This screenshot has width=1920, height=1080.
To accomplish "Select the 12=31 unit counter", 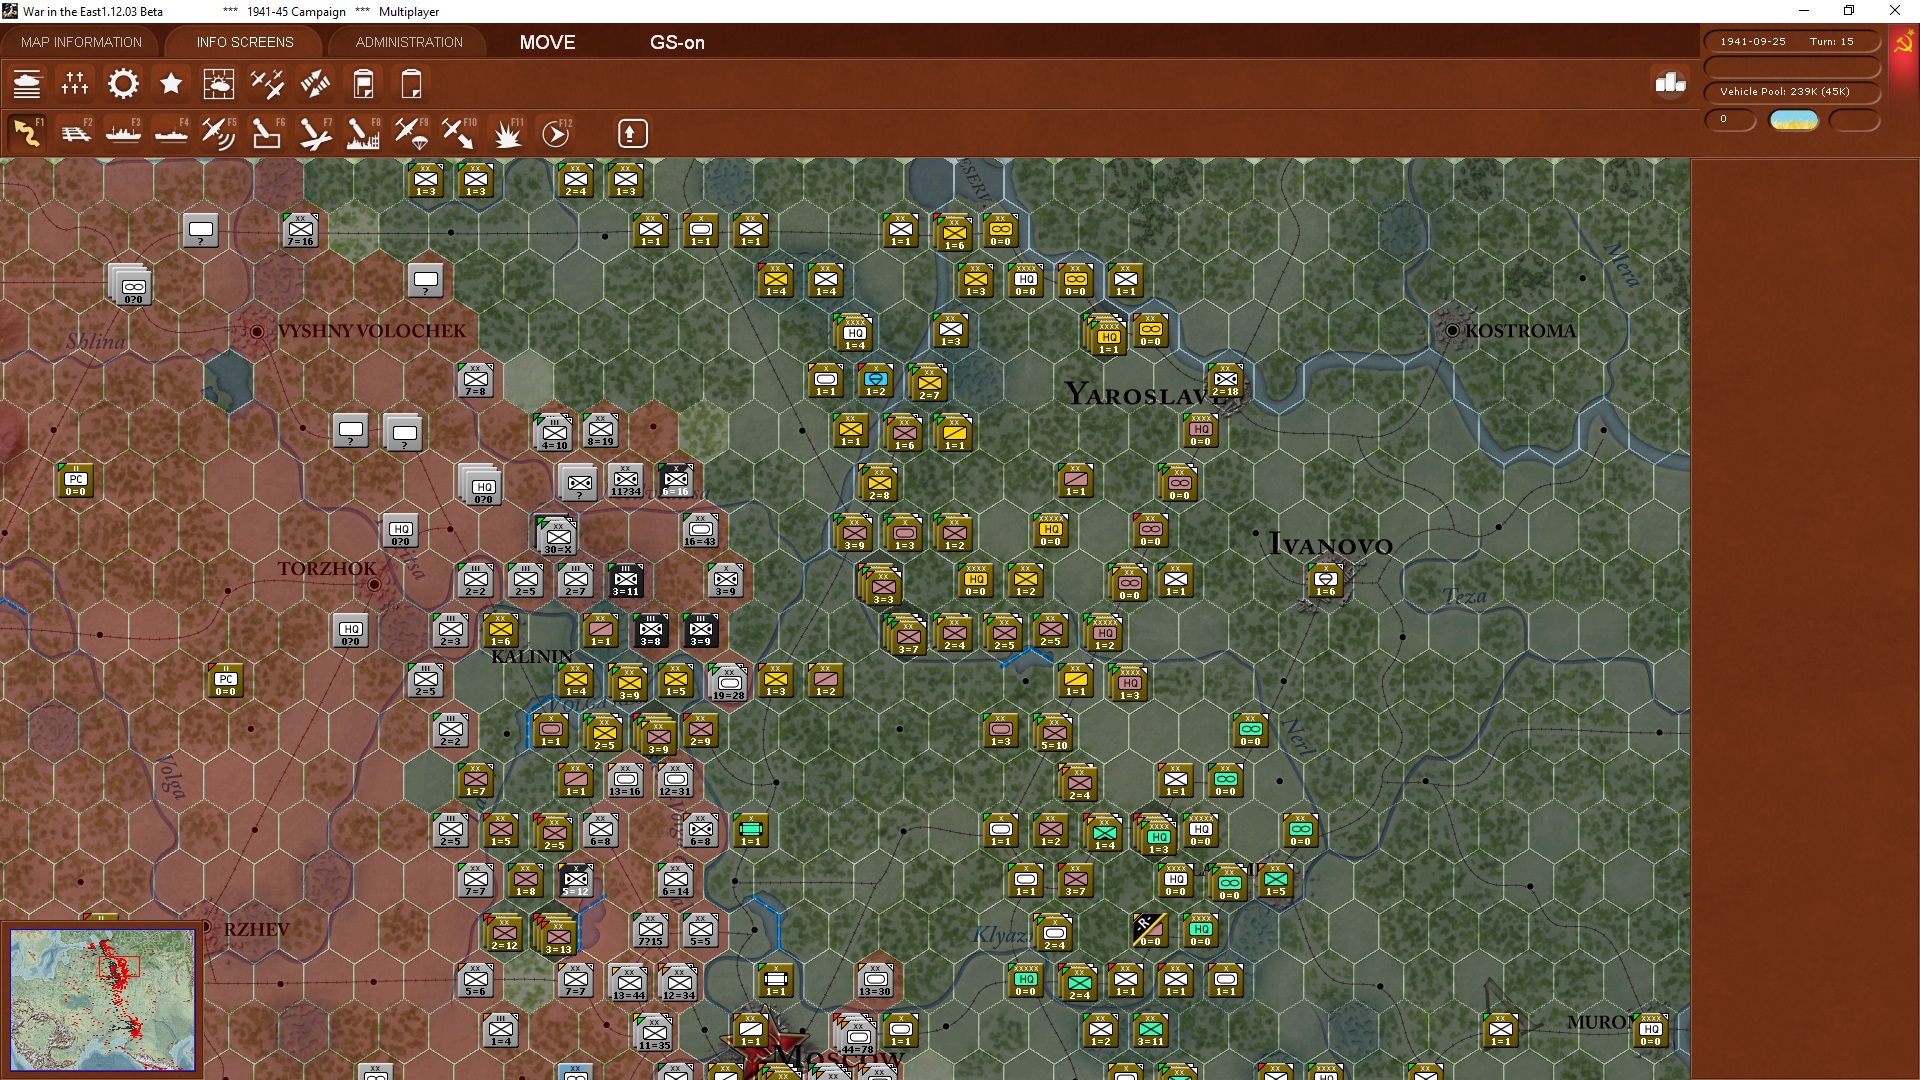I will [675, 780].
